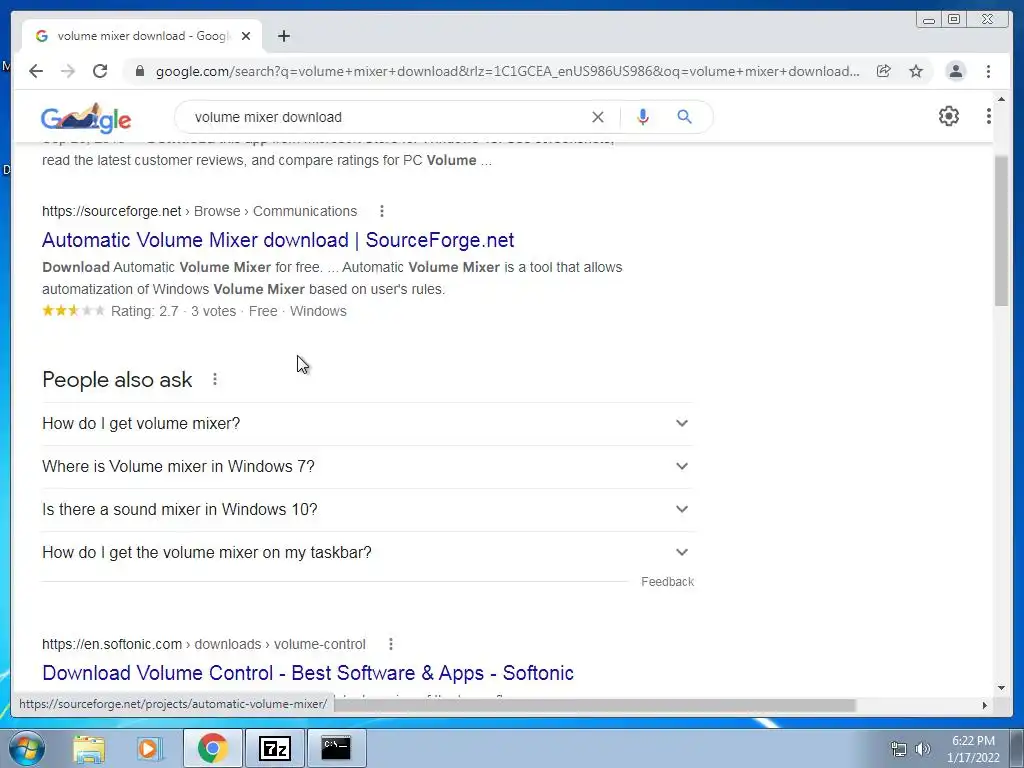Image resolution: width=1024 pixels, height=768 pixels.
Task: Click the scroll up arrow
Action: [1001, 99]
